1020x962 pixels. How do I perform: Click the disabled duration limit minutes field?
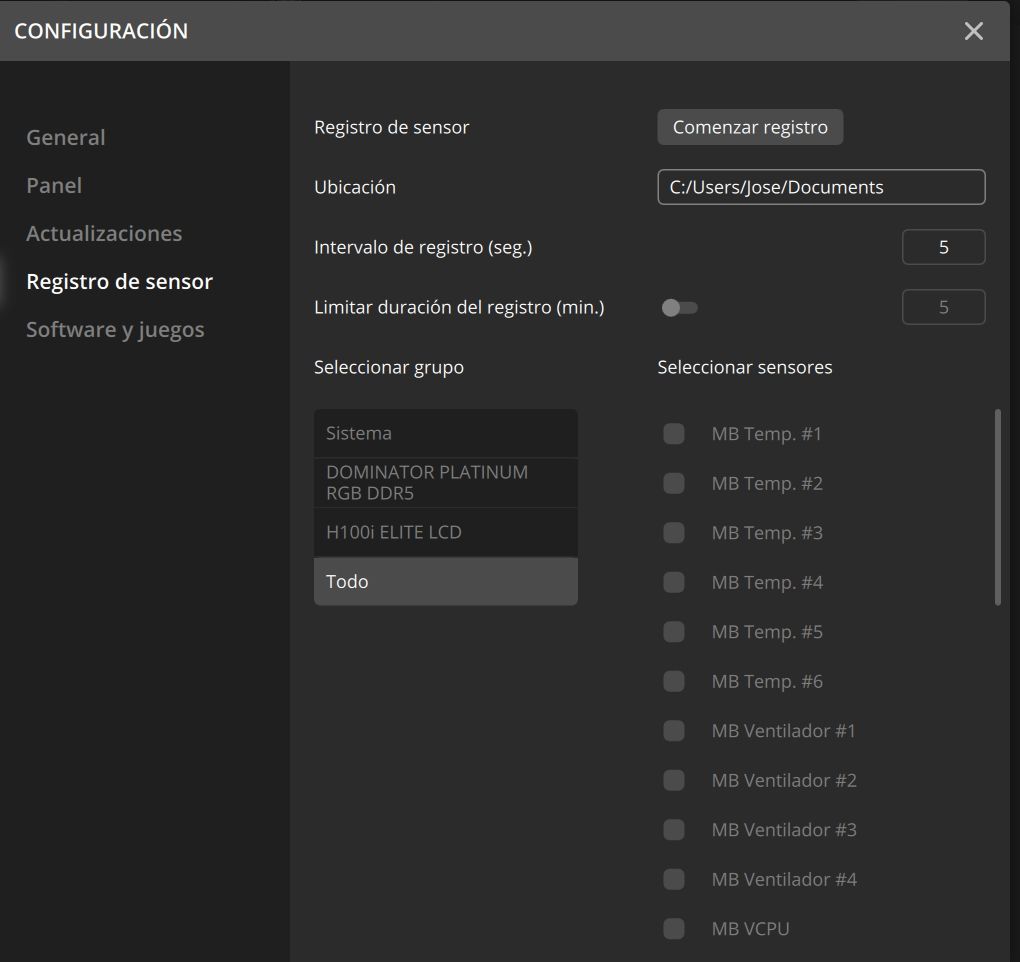pos(943,307)
